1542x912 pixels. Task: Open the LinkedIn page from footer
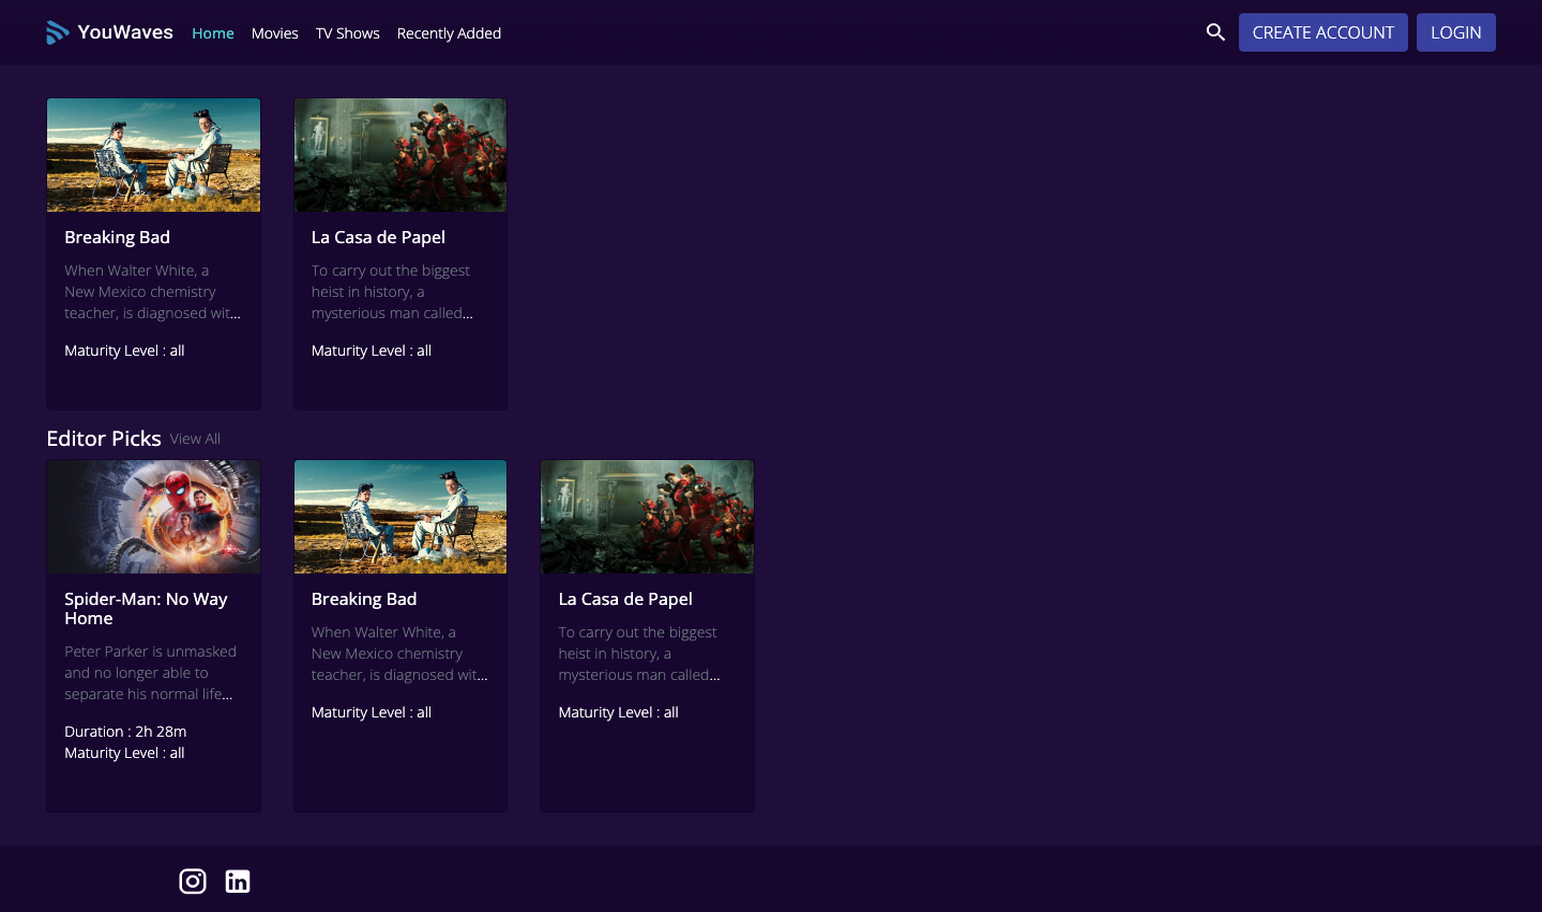(238, 881)
